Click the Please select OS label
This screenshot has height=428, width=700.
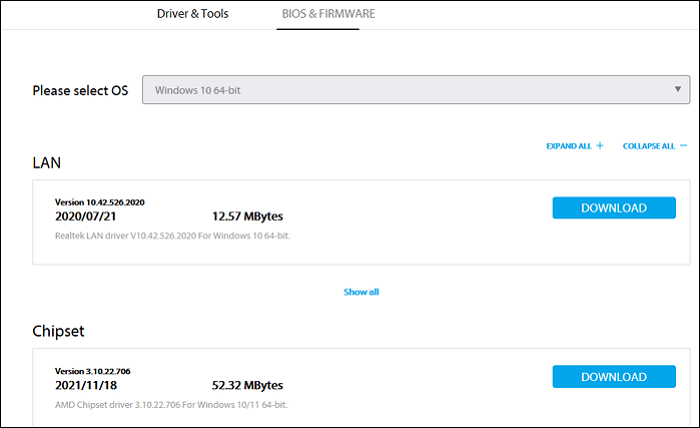[81, 90]
